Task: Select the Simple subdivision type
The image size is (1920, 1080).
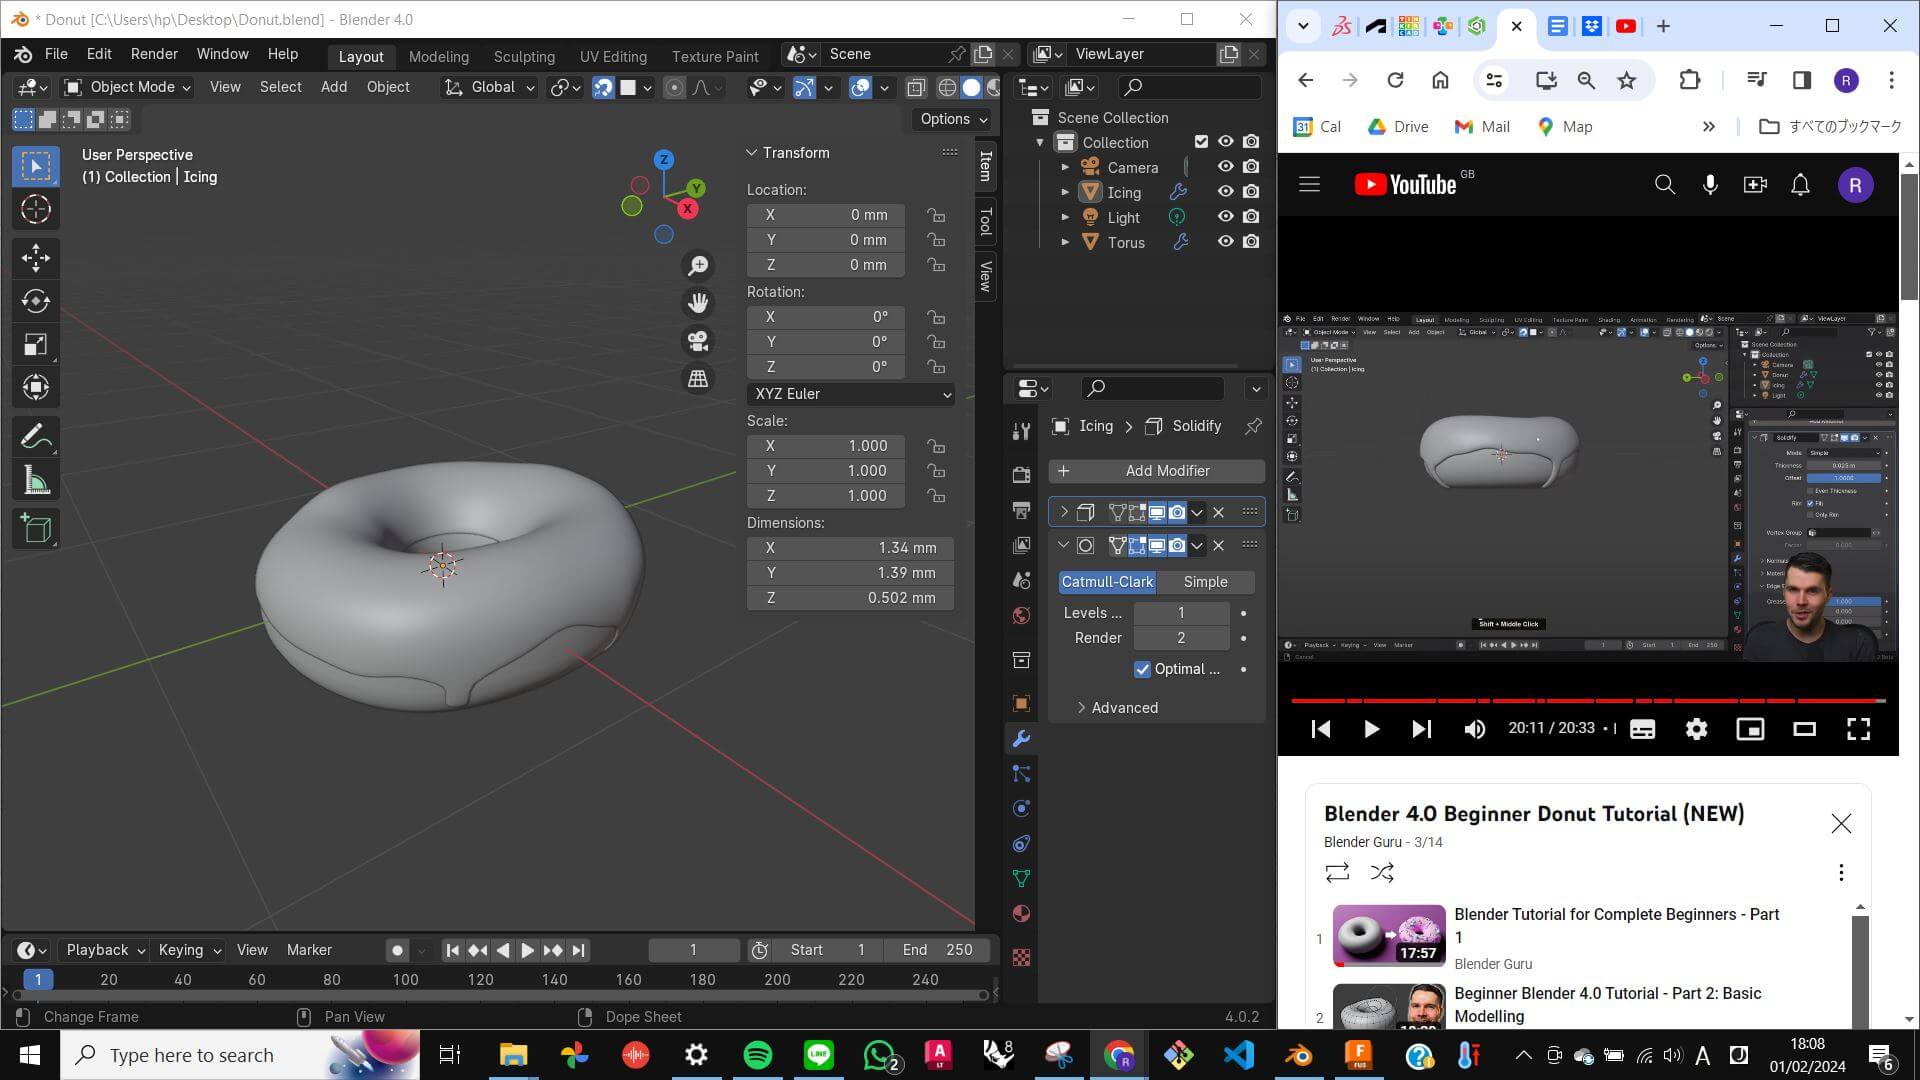Action: pos(1205,582)
